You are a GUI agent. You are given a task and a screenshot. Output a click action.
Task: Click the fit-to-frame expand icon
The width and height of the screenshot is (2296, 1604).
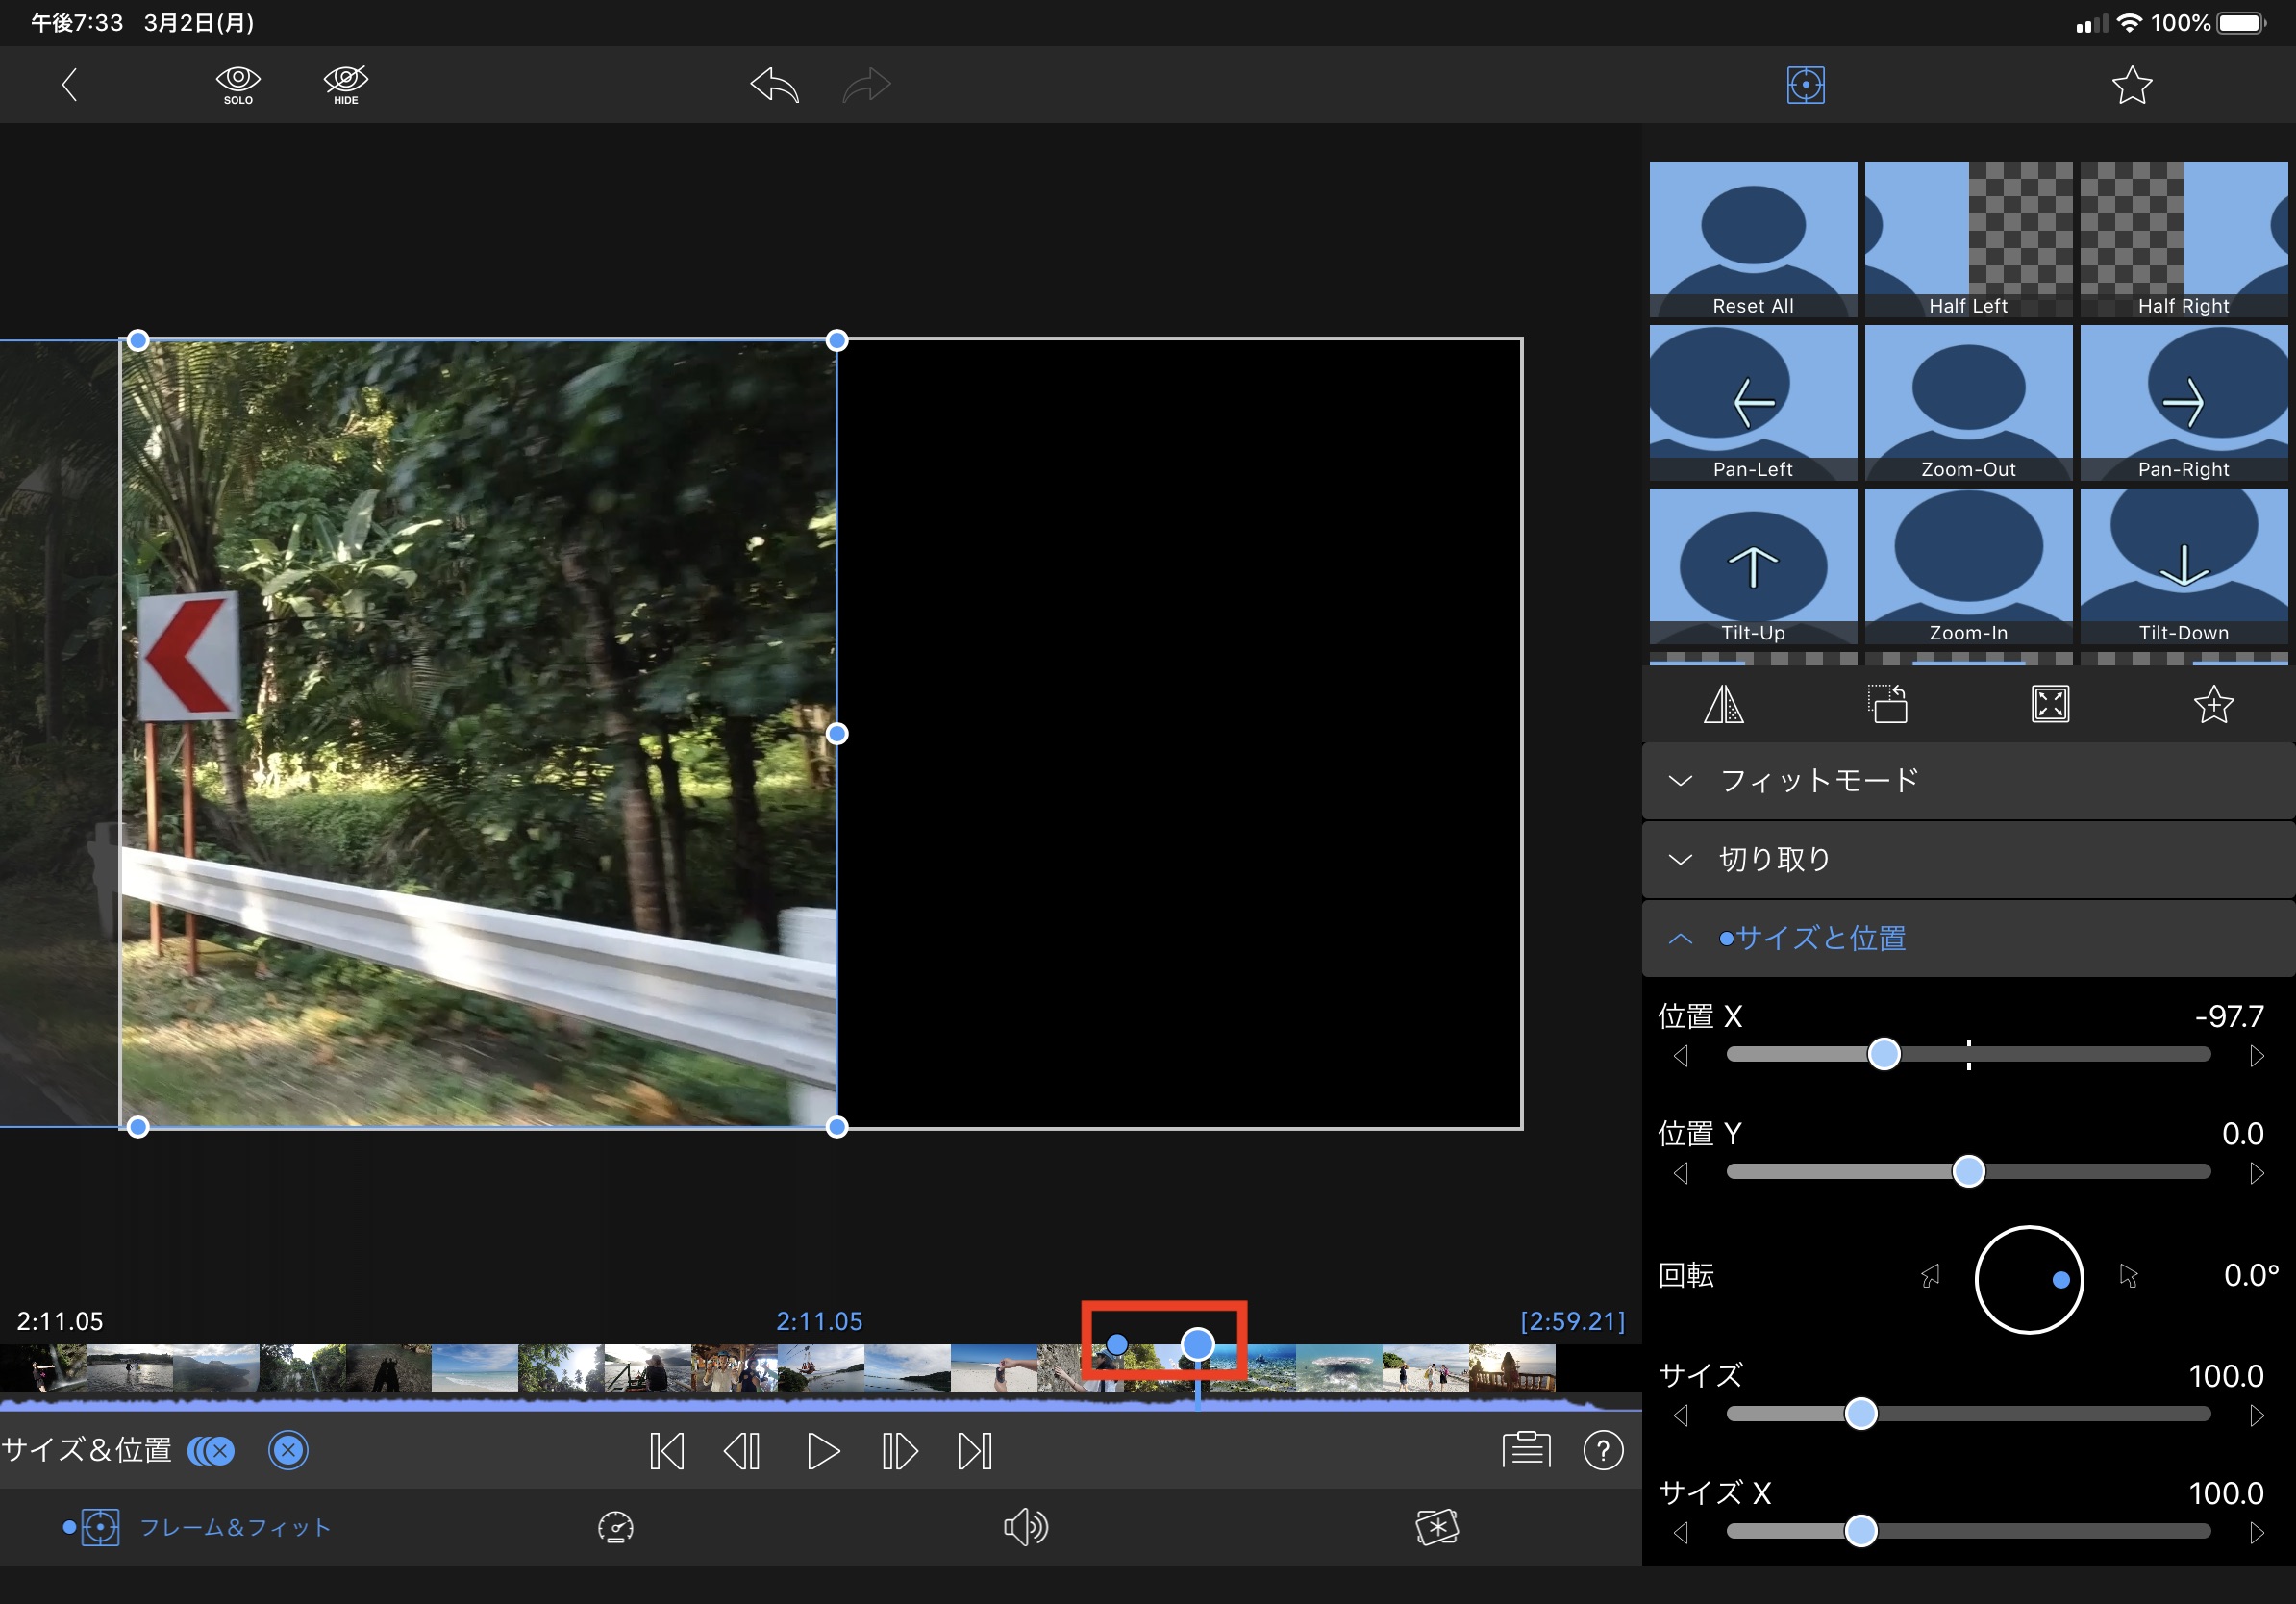click(x=2050, y=705)
